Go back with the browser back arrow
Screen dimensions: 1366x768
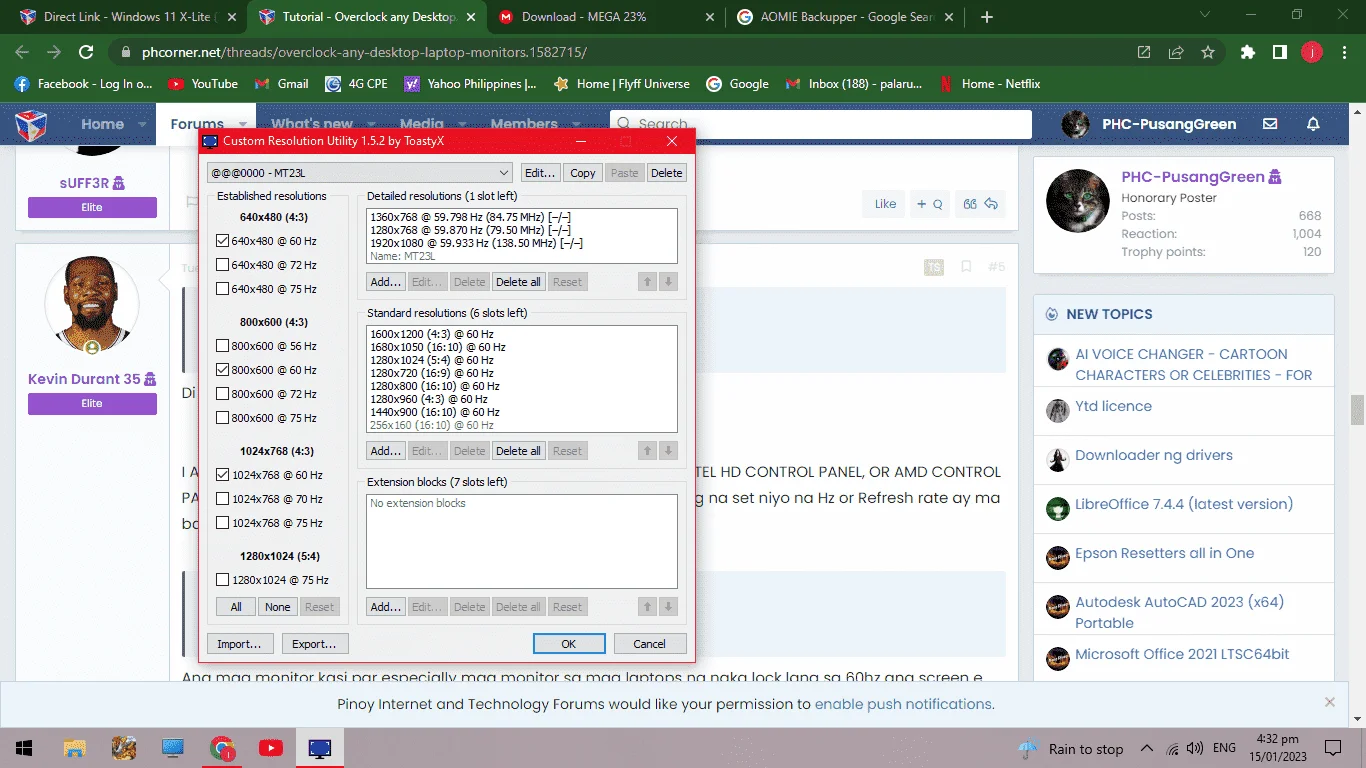click(x=22, y=52)
